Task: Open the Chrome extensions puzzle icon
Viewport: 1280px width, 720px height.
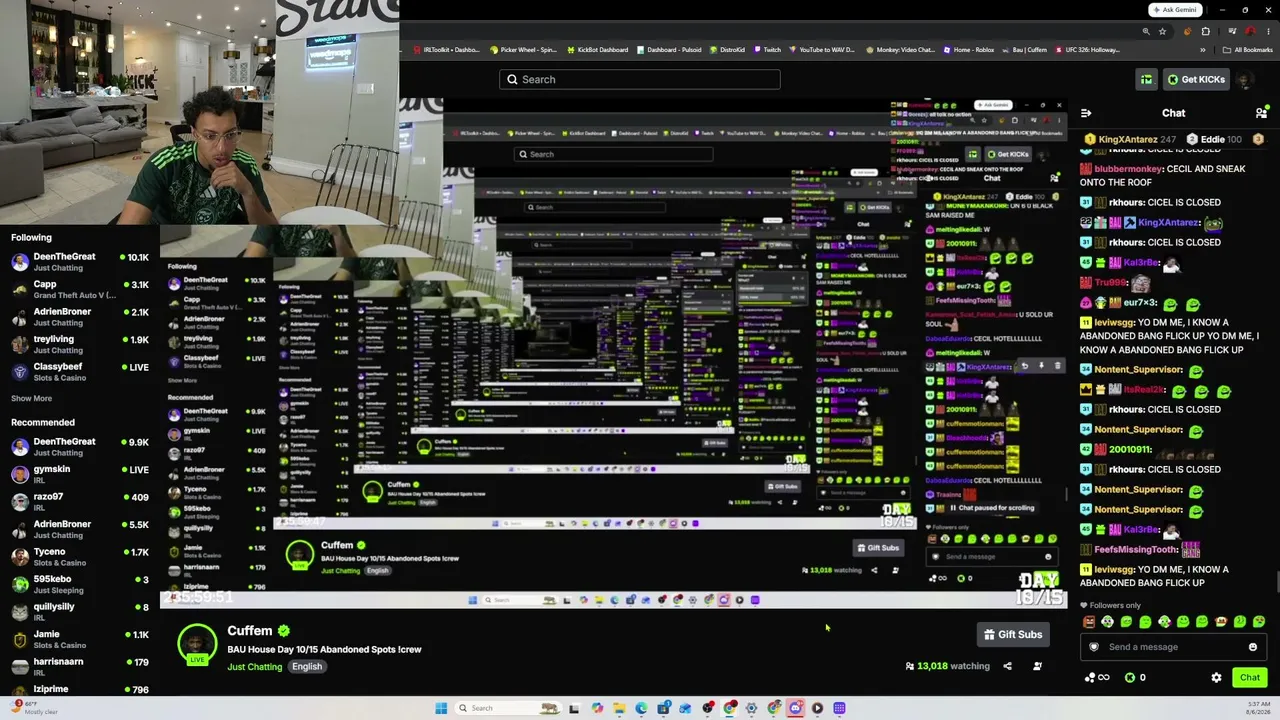Action: (1206, 31)
